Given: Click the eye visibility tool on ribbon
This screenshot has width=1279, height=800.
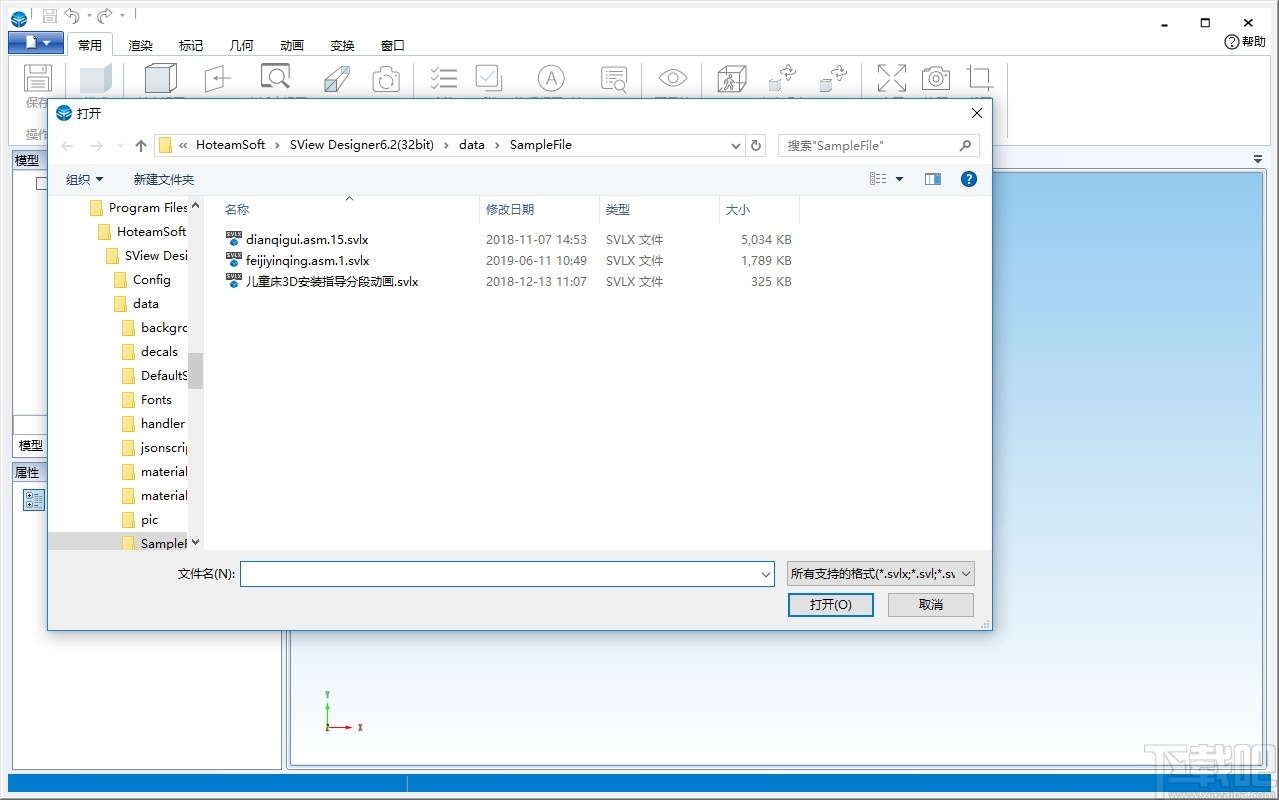Looking at the screenshot, I should click(x=671, y=78).
